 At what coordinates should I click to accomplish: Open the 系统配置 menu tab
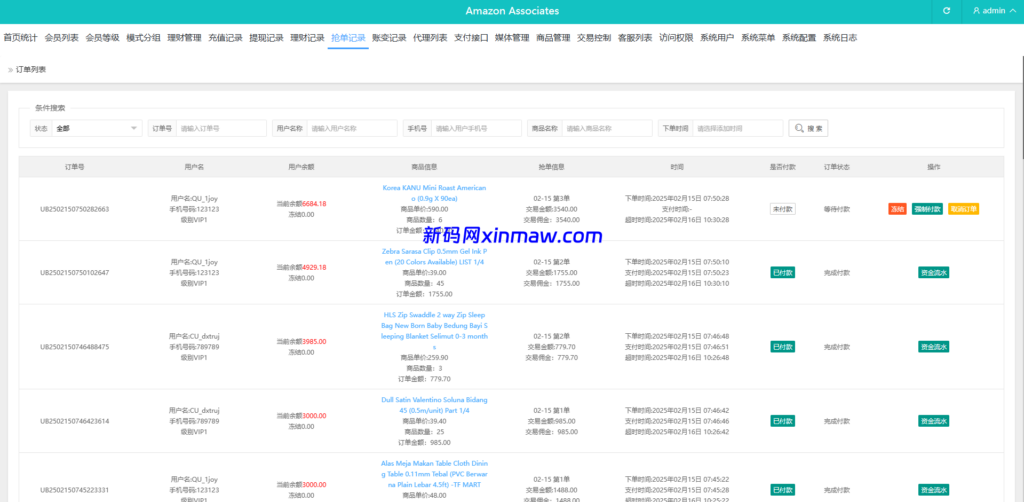799,38
